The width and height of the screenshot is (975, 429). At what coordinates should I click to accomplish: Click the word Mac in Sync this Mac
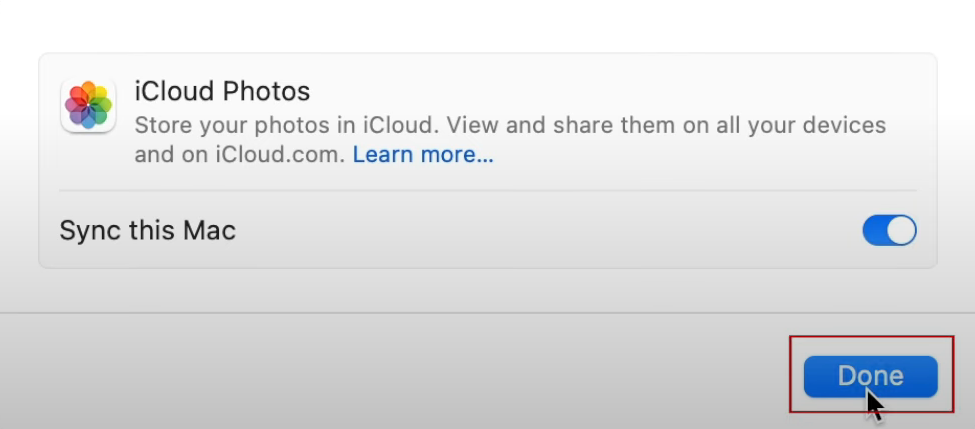pos(209,231)
